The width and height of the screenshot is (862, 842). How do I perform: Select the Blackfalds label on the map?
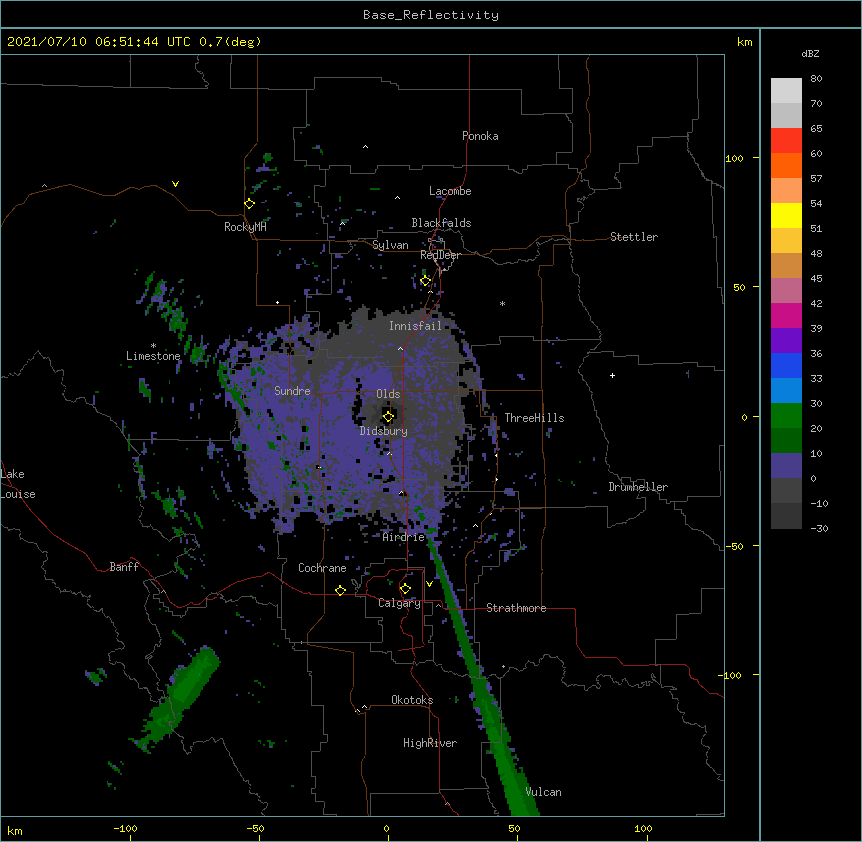pos(441,223)
